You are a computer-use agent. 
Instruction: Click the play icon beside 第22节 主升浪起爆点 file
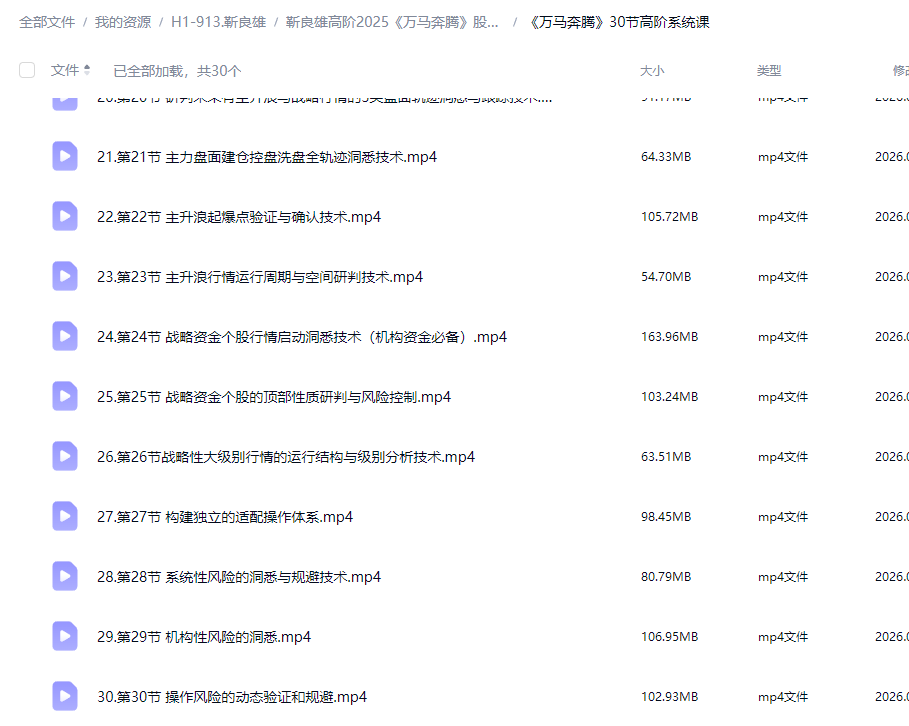64,216
